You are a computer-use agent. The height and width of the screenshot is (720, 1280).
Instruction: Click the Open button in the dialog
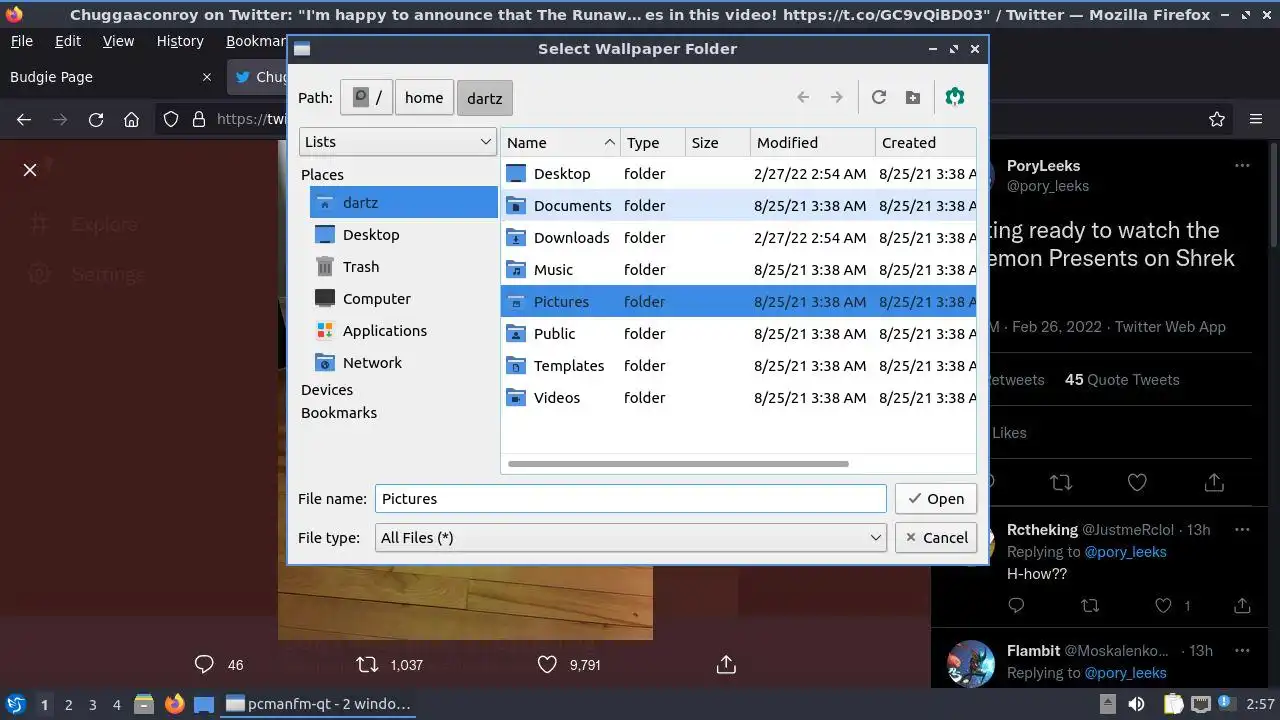[936, 498]
